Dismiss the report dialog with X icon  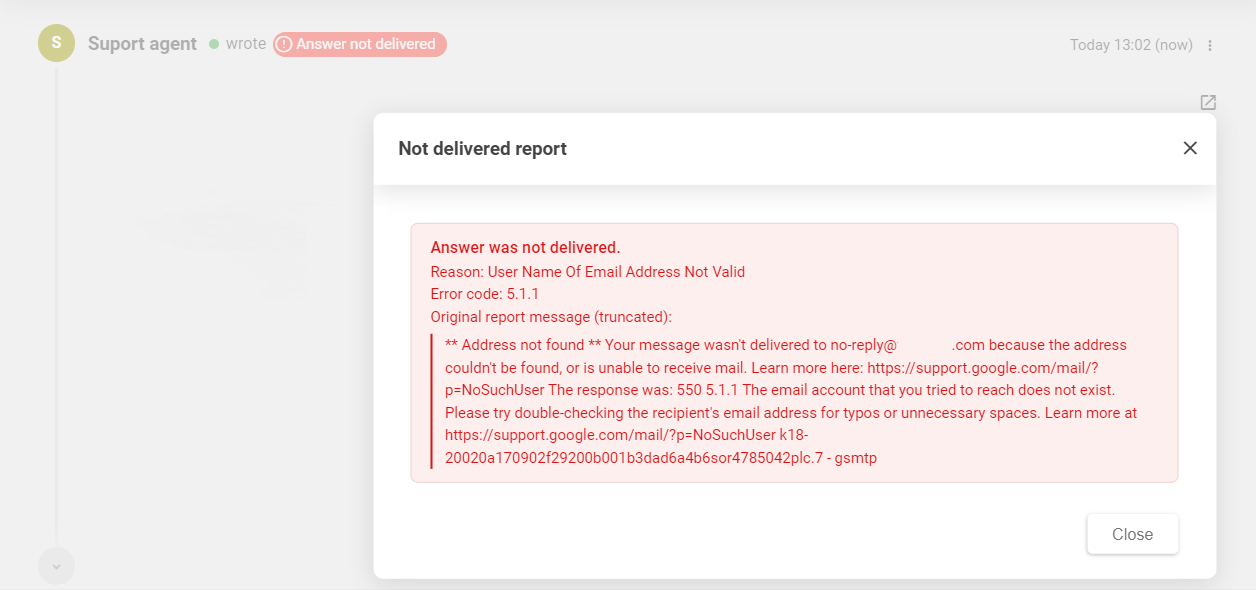click(x=1190, y=148)
